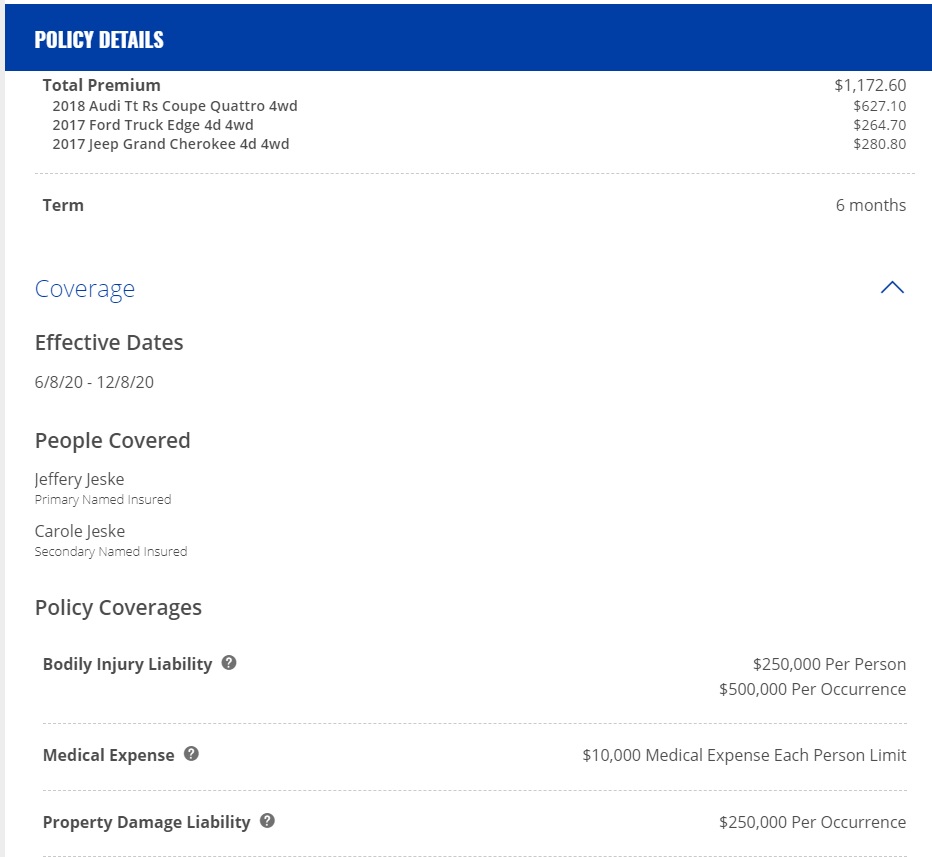
Task: Click the Coverage section heading
Action: tap(85, 289)
